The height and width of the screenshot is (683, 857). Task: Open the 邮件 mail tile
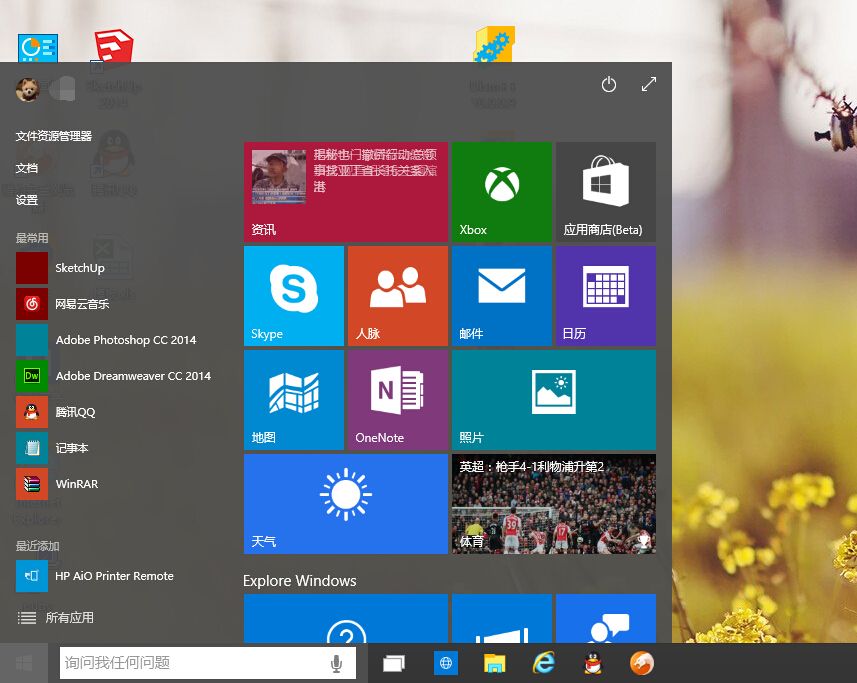[502, 296]
